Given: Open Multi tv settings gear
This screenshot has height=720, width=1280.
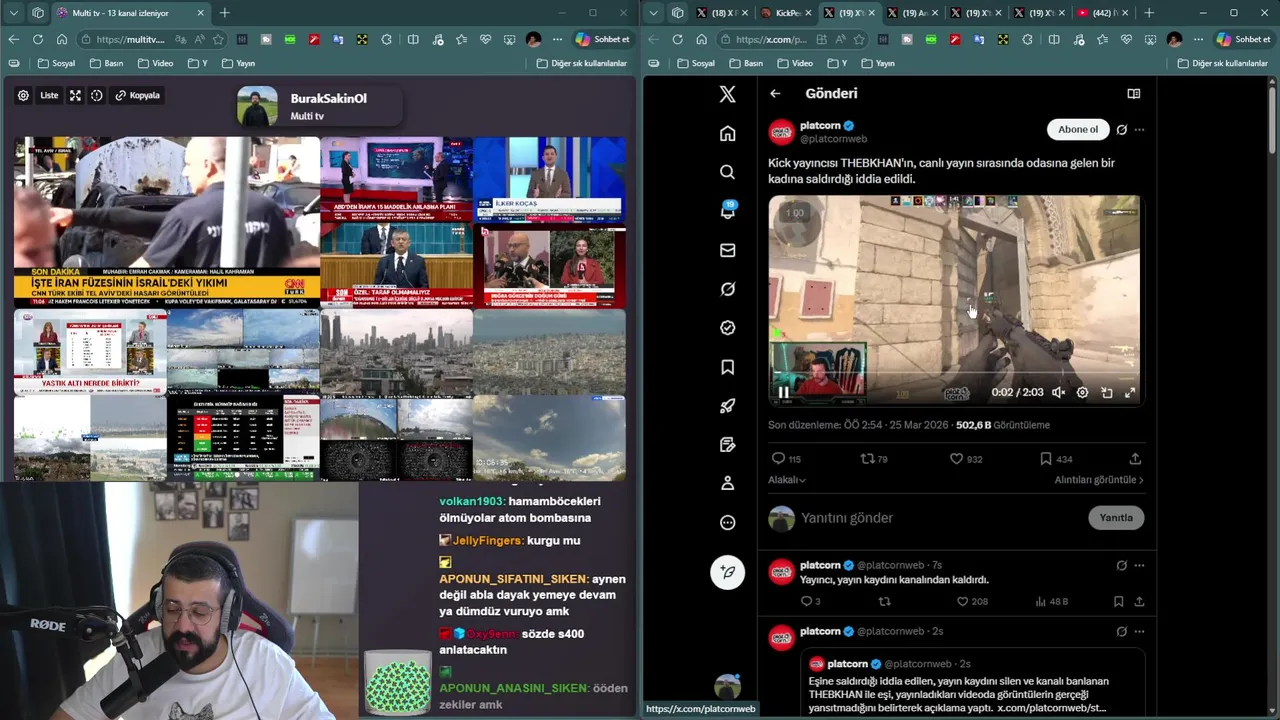Looking at the screenshot, I should tap(23, 95).
